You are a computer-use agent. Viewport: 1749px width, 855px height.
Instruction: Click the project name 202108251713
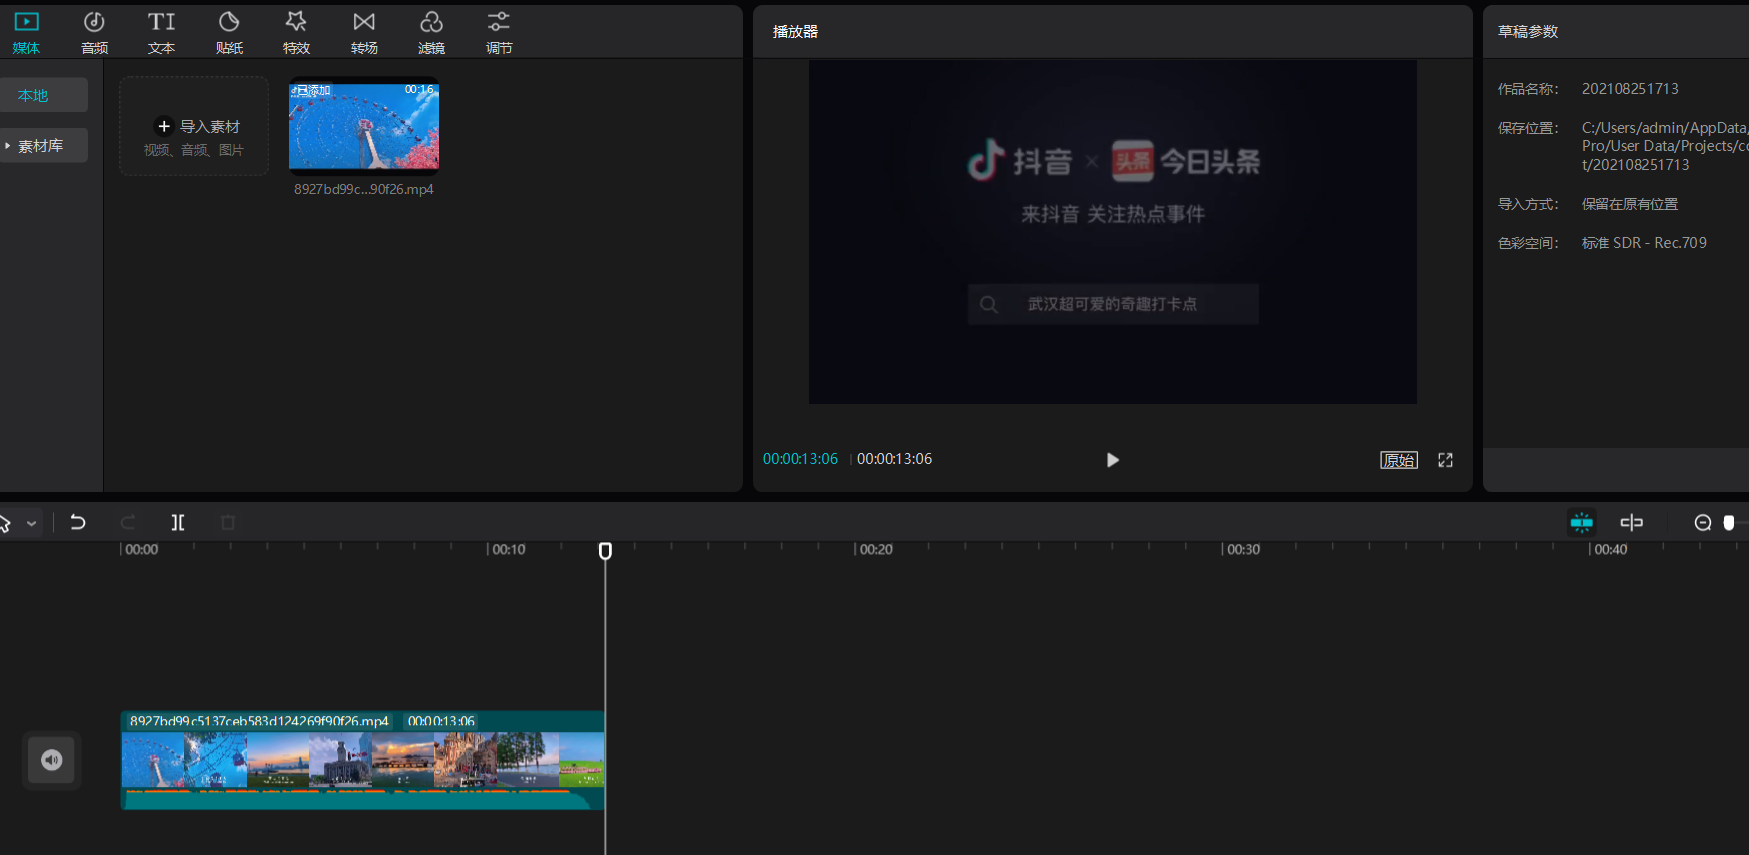1630,89
